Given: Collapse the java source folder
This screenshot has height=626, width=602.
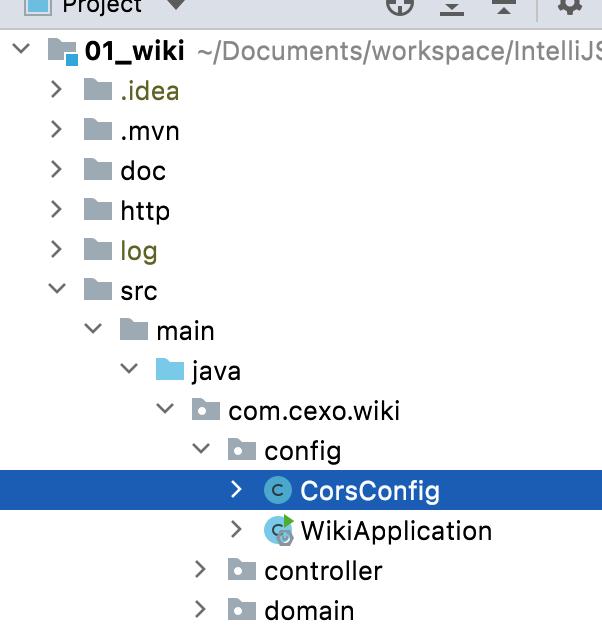Looking at the screenshot, I should 129,368.
